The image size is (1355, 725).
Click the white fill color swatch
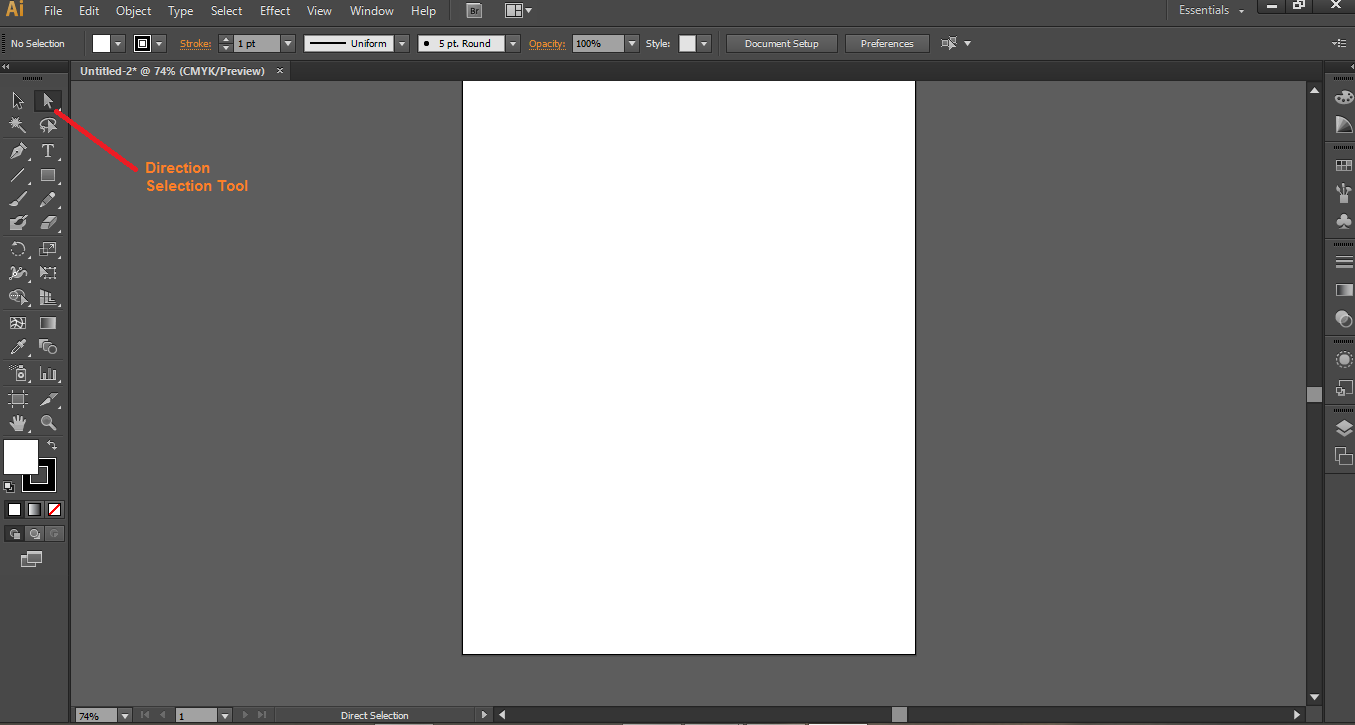tap(20, 456)
